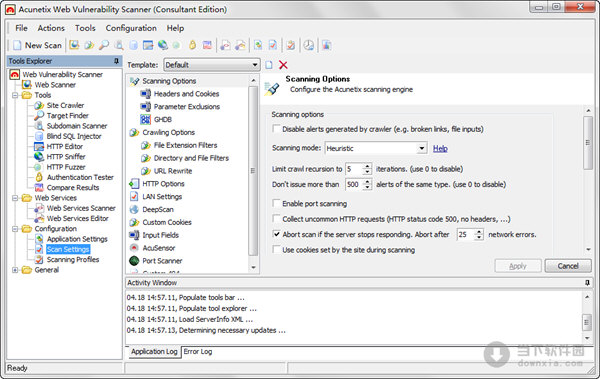Create a new template using page icon
The image size is (600, 379).
[x=269, y=65]
